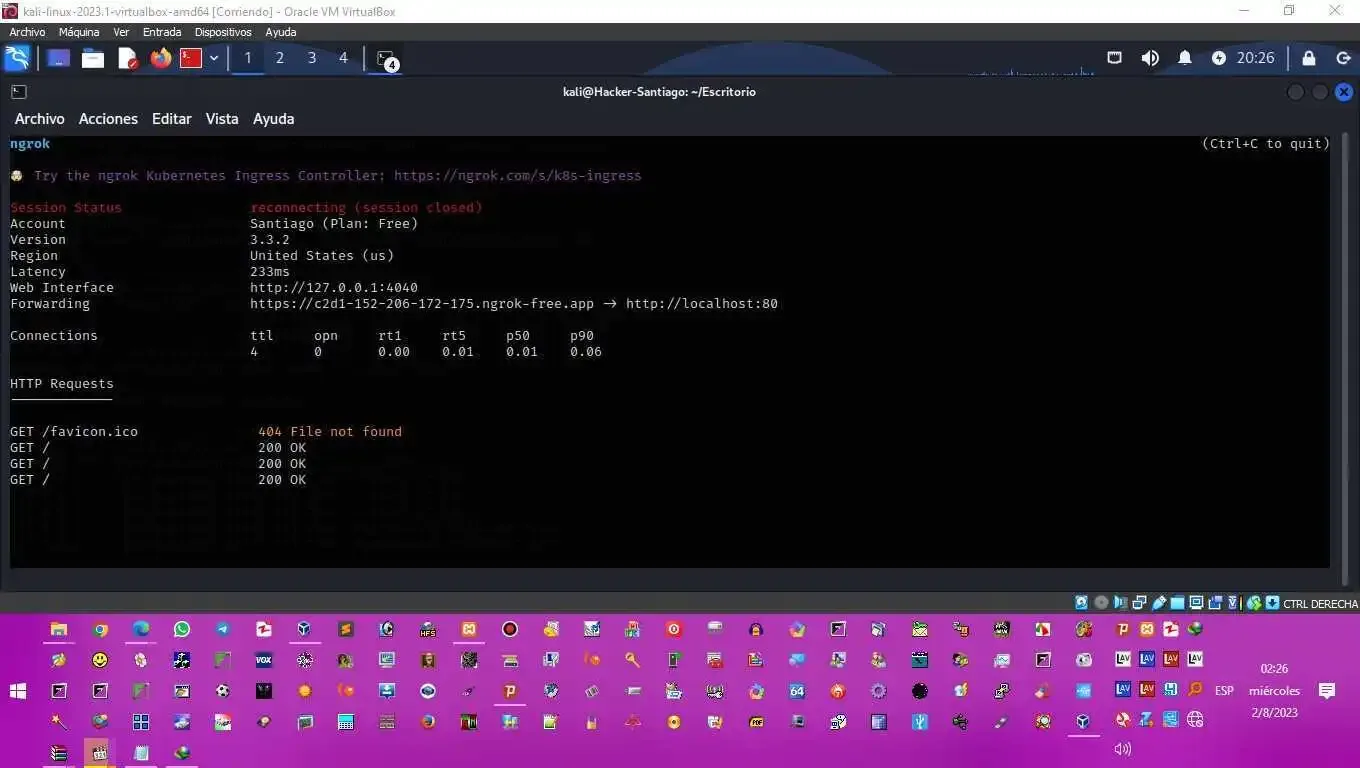Open Telegram from the Windows taskbar
This screenshot has height=768, width=1360.
[223, 629]
